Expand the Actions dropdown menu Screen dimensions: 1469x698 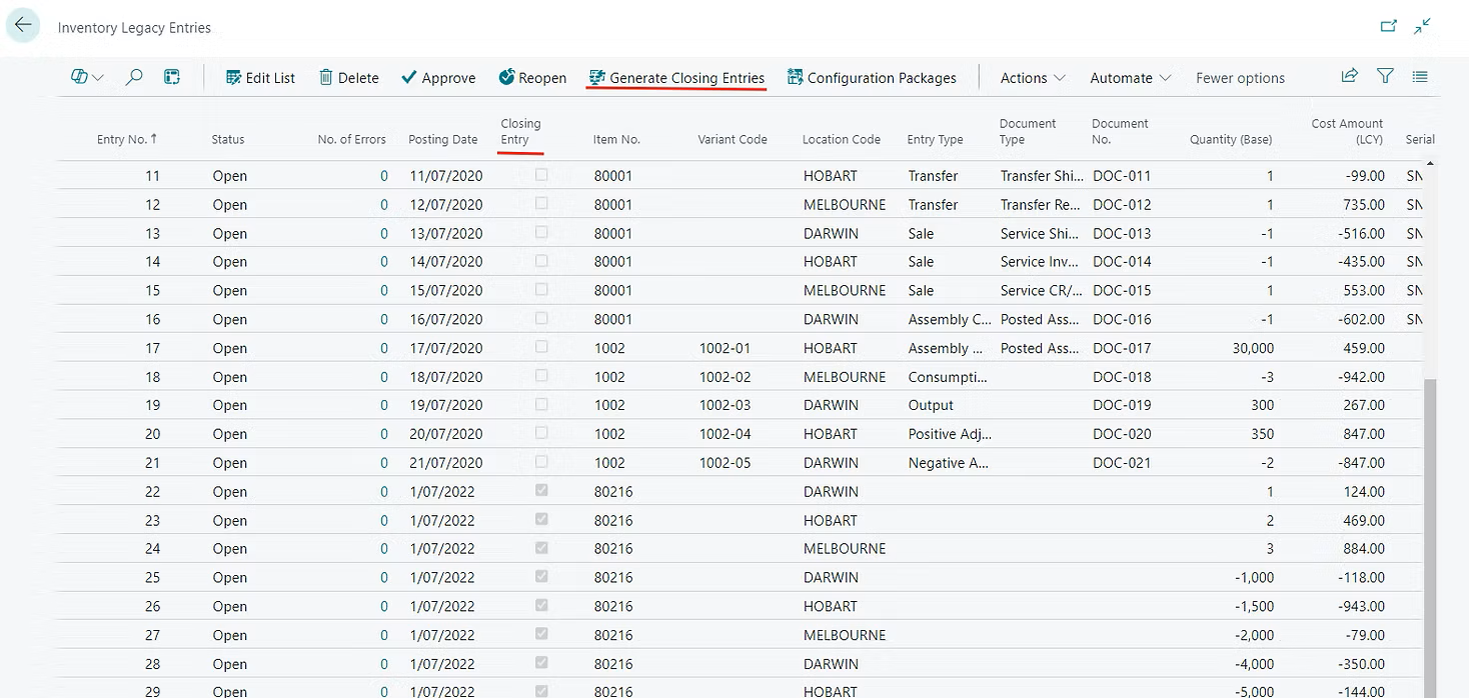click(1033, 78)
